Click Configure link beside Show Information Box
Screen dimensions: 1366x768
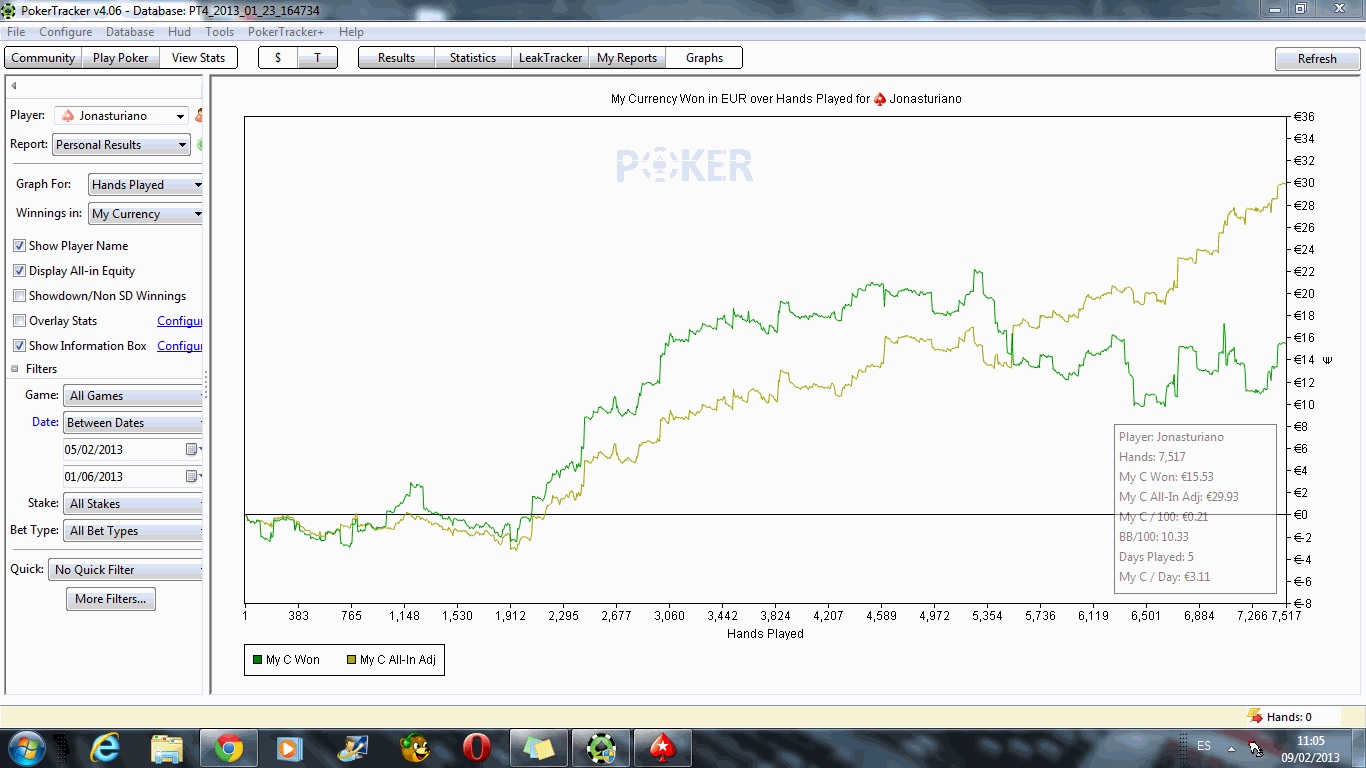(x=180, y=346)
